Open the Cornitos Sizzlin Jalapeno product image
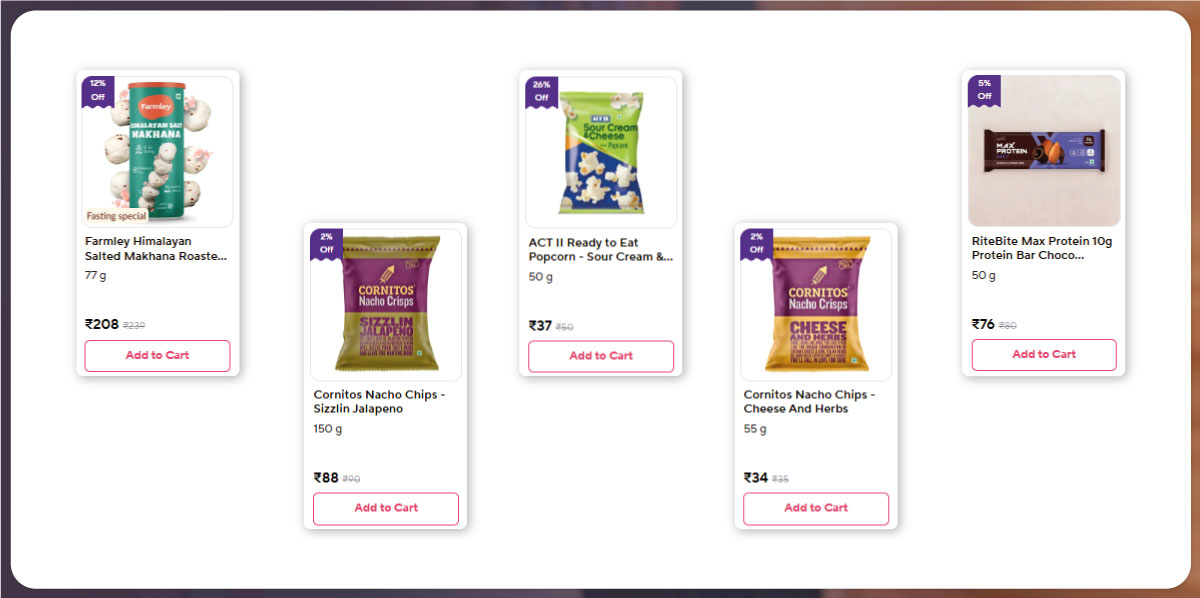Viewport: 1200px width, 598px height. [x=386, y=304]
